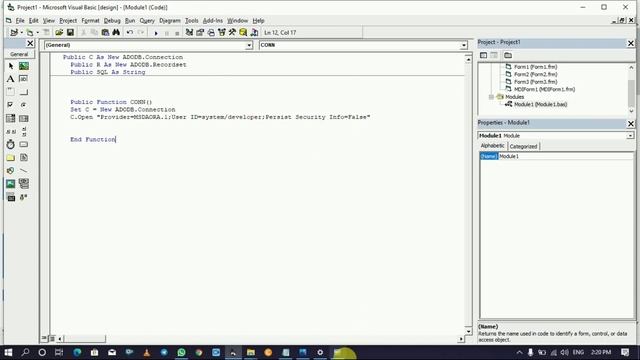This screenshot has width=640, height=360.
Task: Select the Label control in toolbox
Action: pyautogui.click(x=11, y=79)
